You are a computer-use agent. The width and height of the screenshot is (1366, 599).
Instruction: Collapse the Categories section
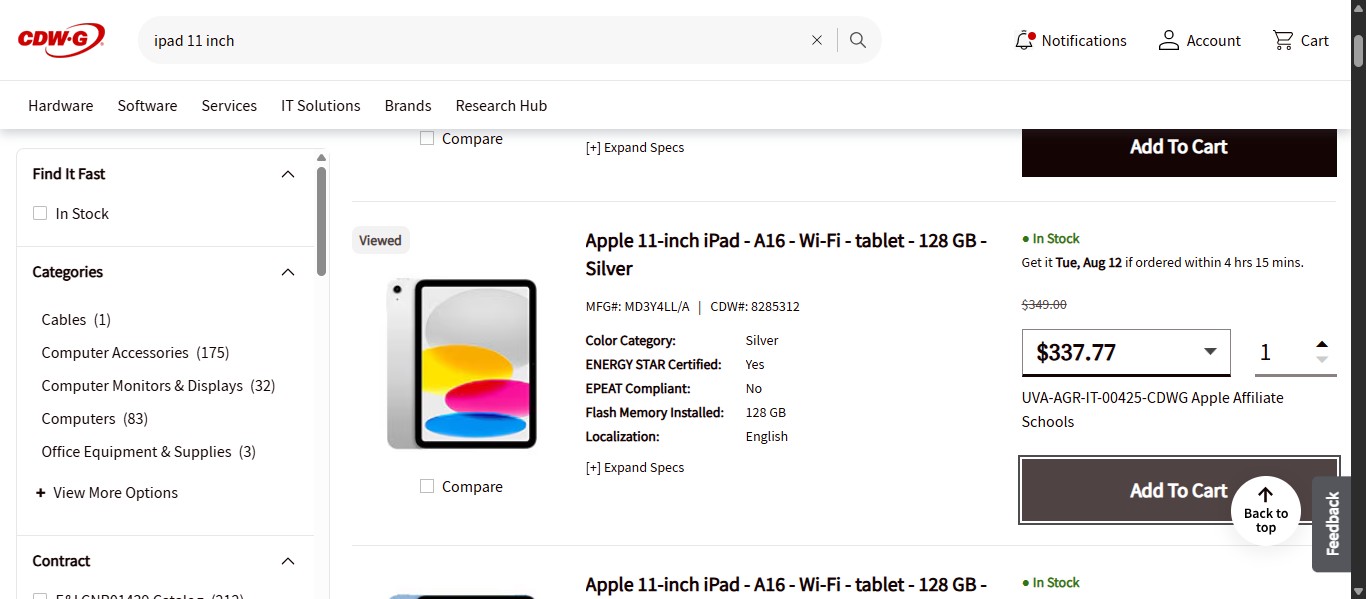[287, 271]
